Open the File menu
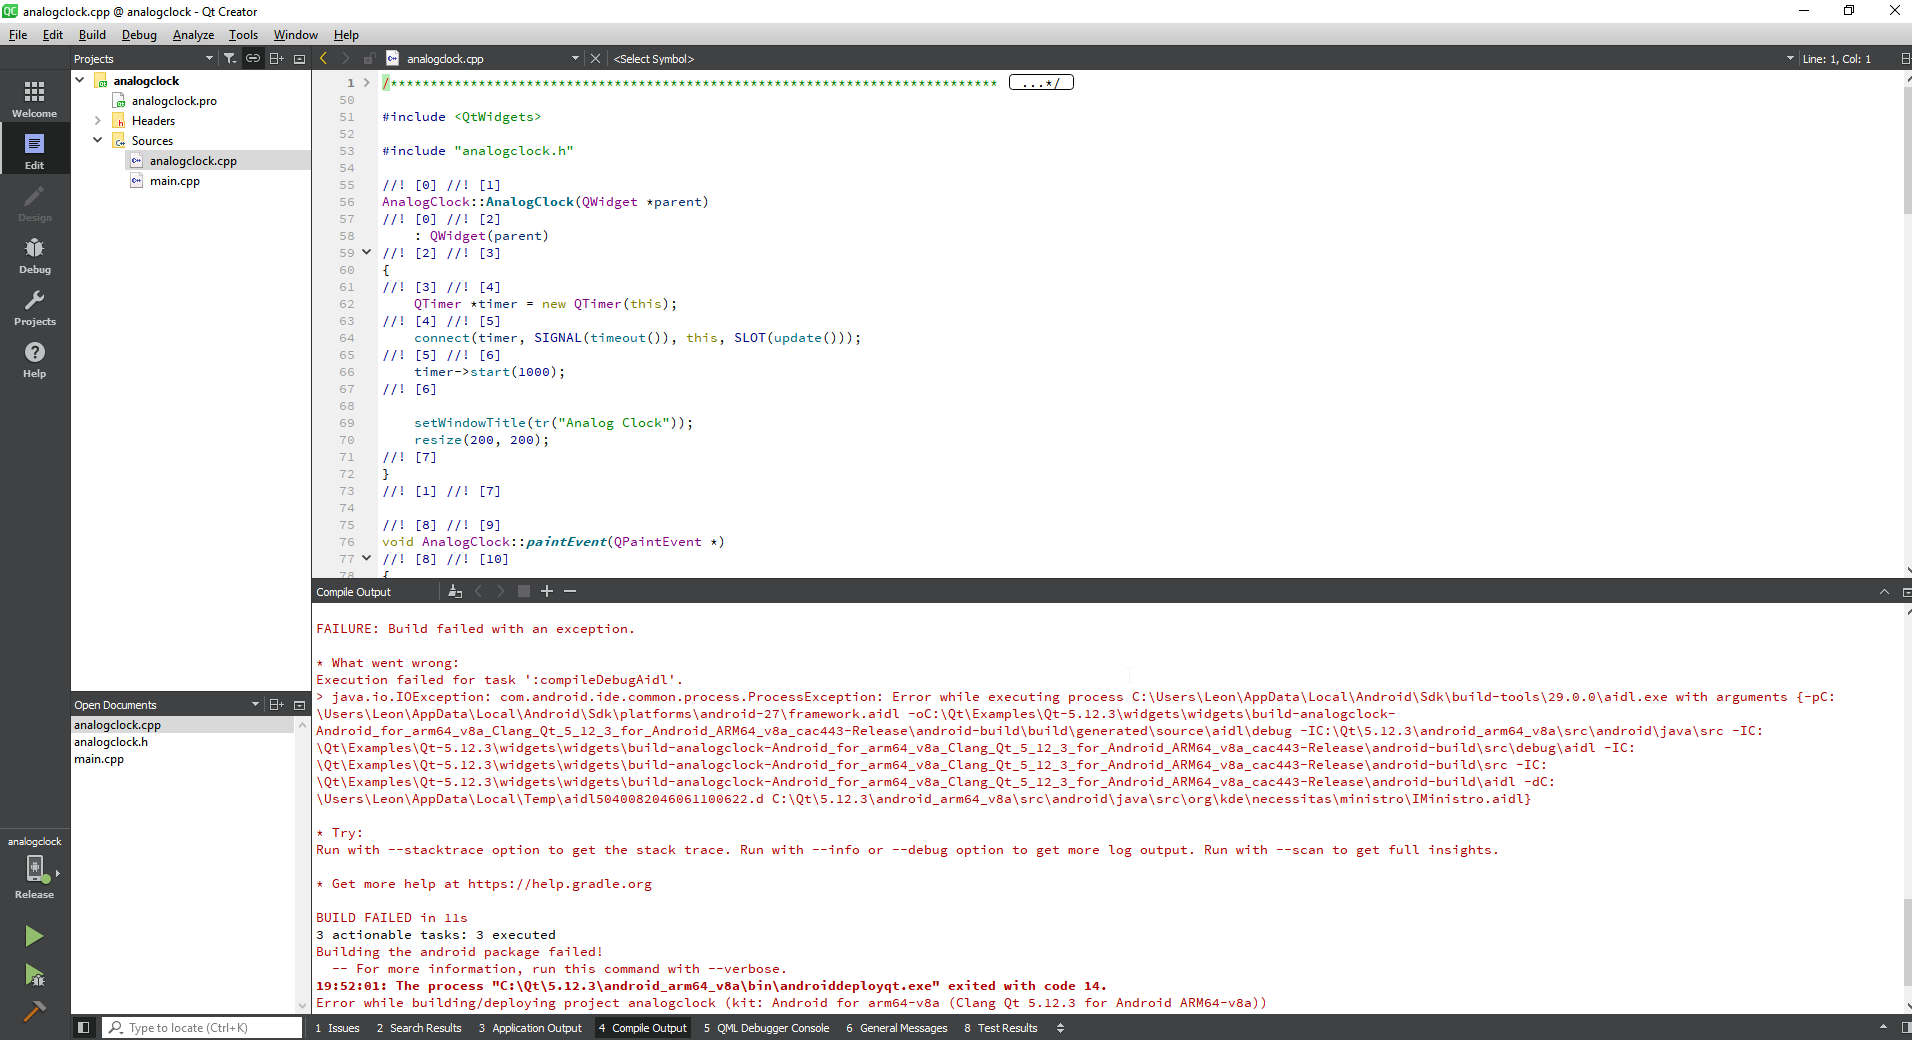 [x=18, y=35]
